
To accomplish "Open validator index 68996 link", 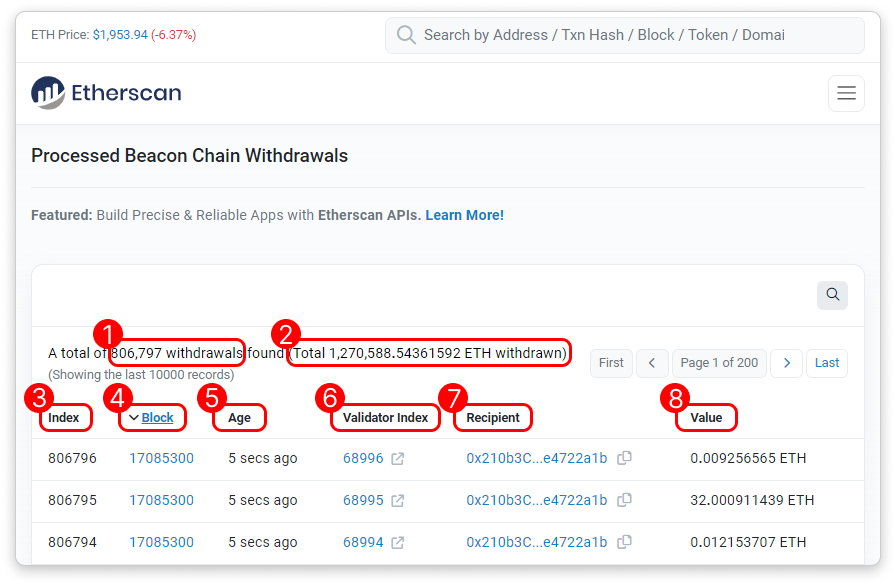I will coord(363,458).
